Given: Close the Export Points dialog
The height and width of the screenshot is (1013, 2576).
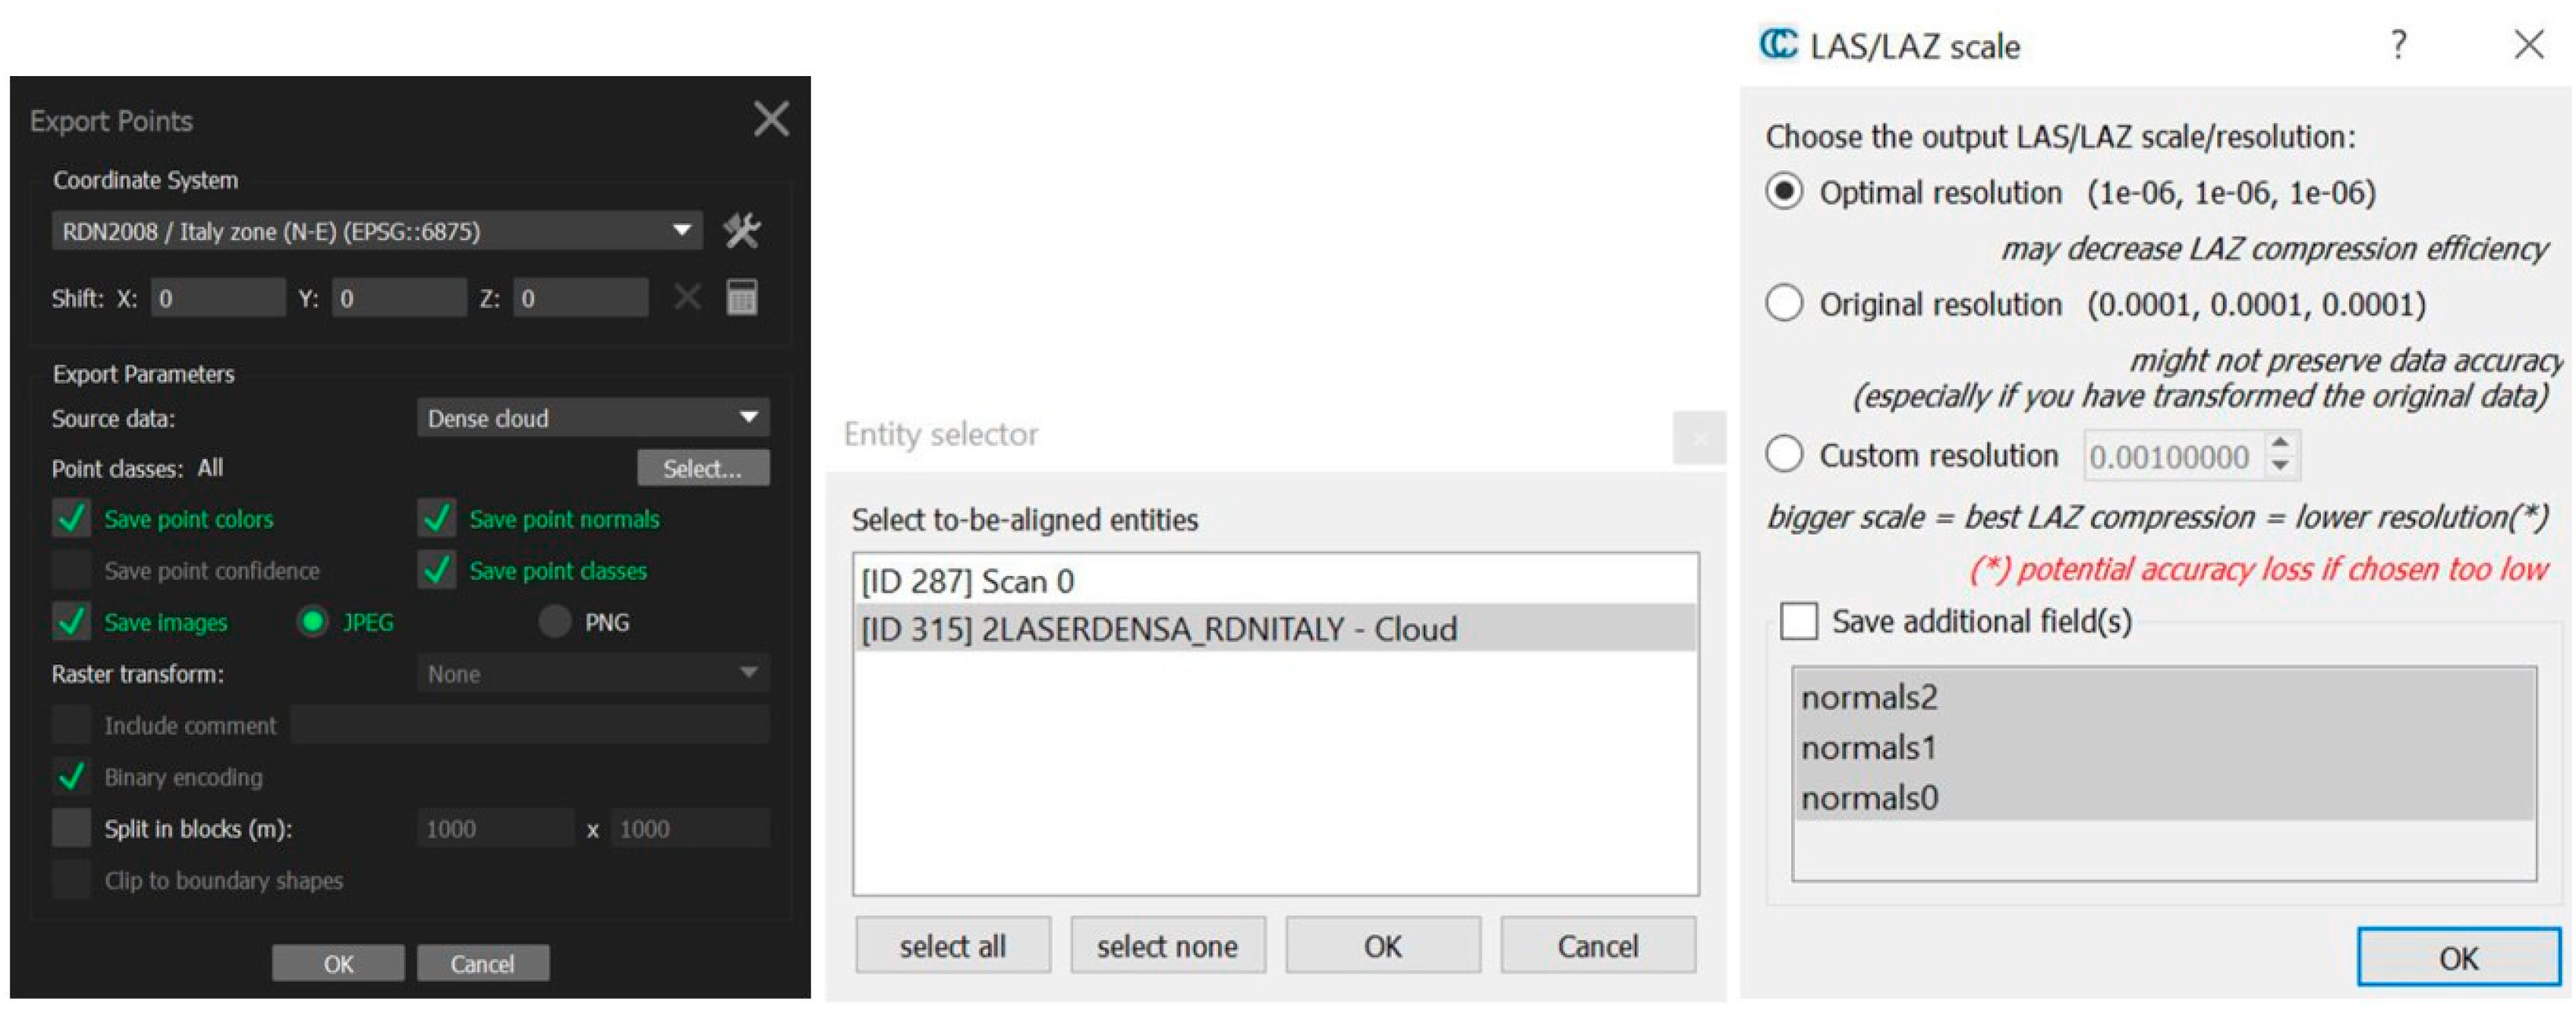Looking at the screenshot, I should [x=771, y=119].
